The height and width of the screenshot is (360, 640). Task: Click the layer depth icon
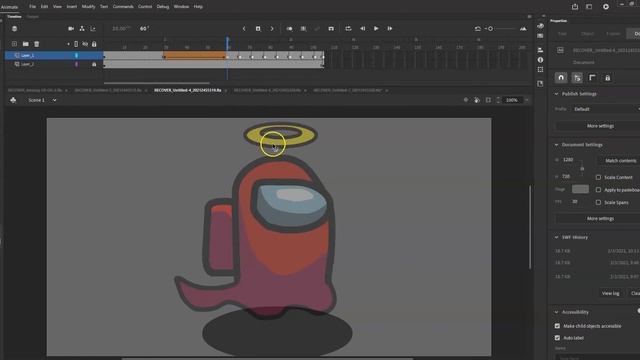(x=93, y=29)
